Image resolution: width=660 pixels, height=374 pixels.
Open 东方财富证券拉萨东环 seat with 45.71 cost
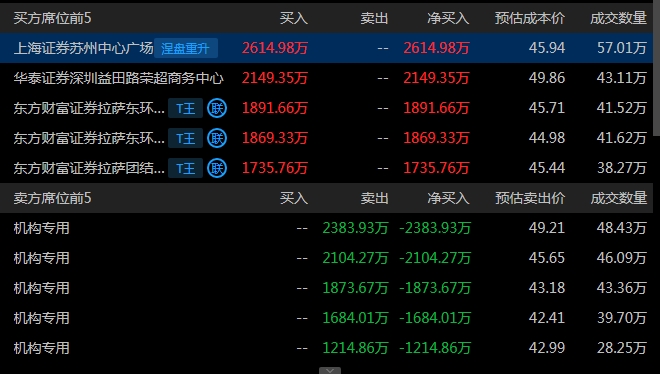coord(89,108)
